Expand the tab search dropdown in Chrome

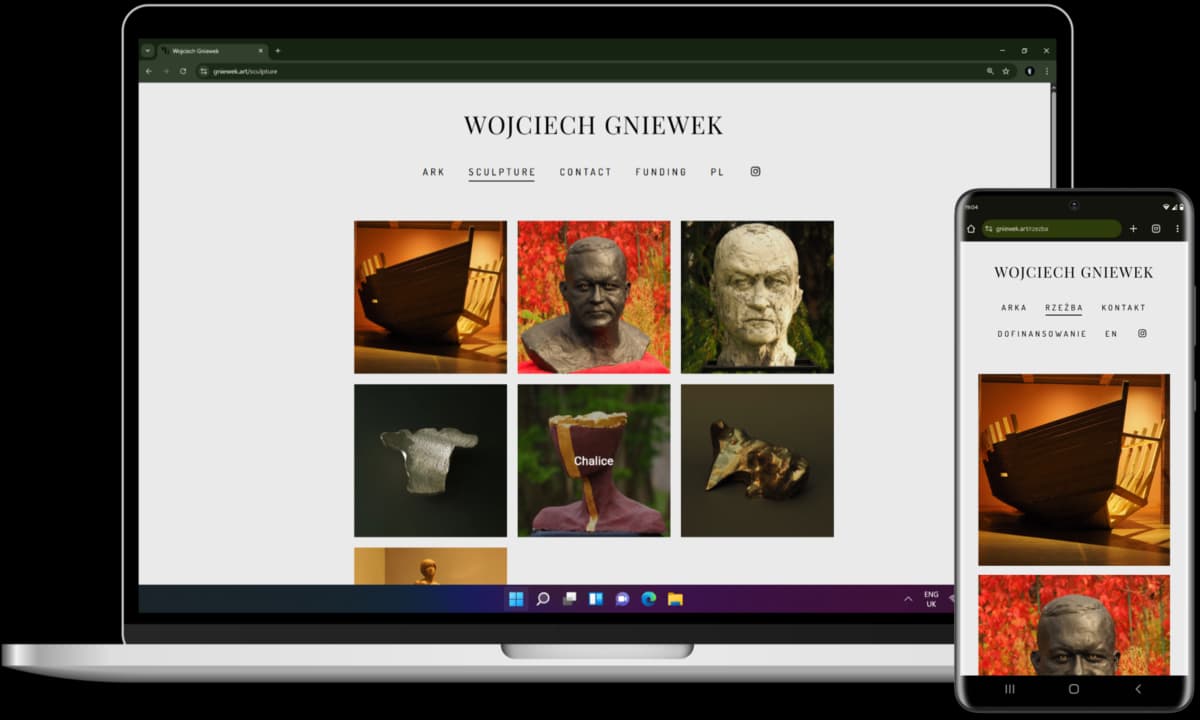pos(148,50)
